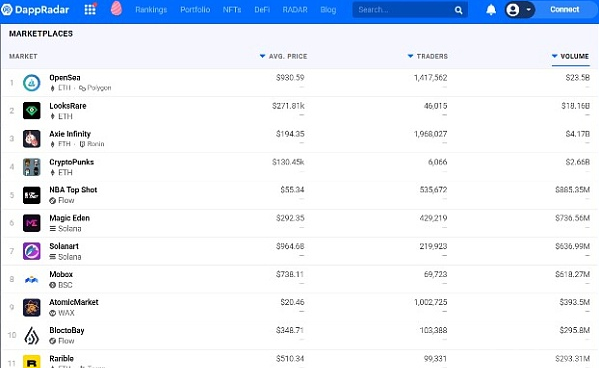The width and height of the screenshot is (599, 368).
Task: Click Magic Eden average price $292.35
Action: [290, 218]
